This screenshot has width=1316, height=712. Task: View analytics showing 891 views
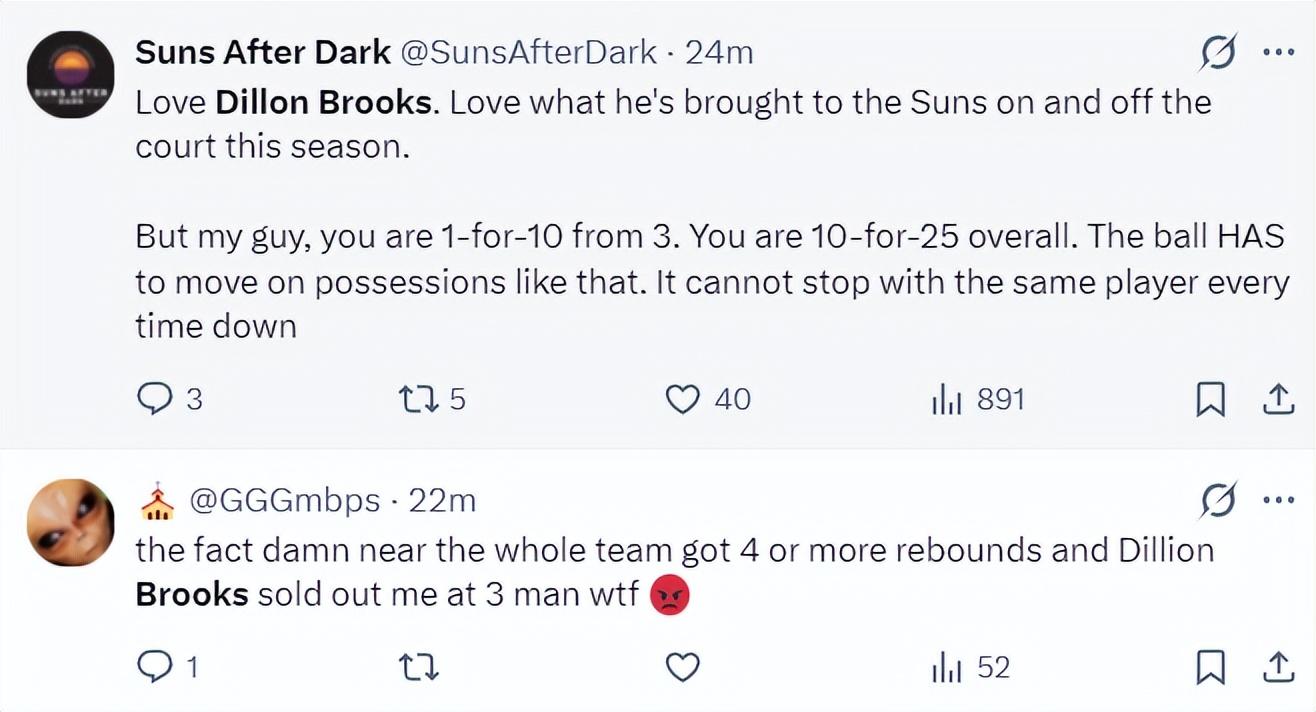946,400
